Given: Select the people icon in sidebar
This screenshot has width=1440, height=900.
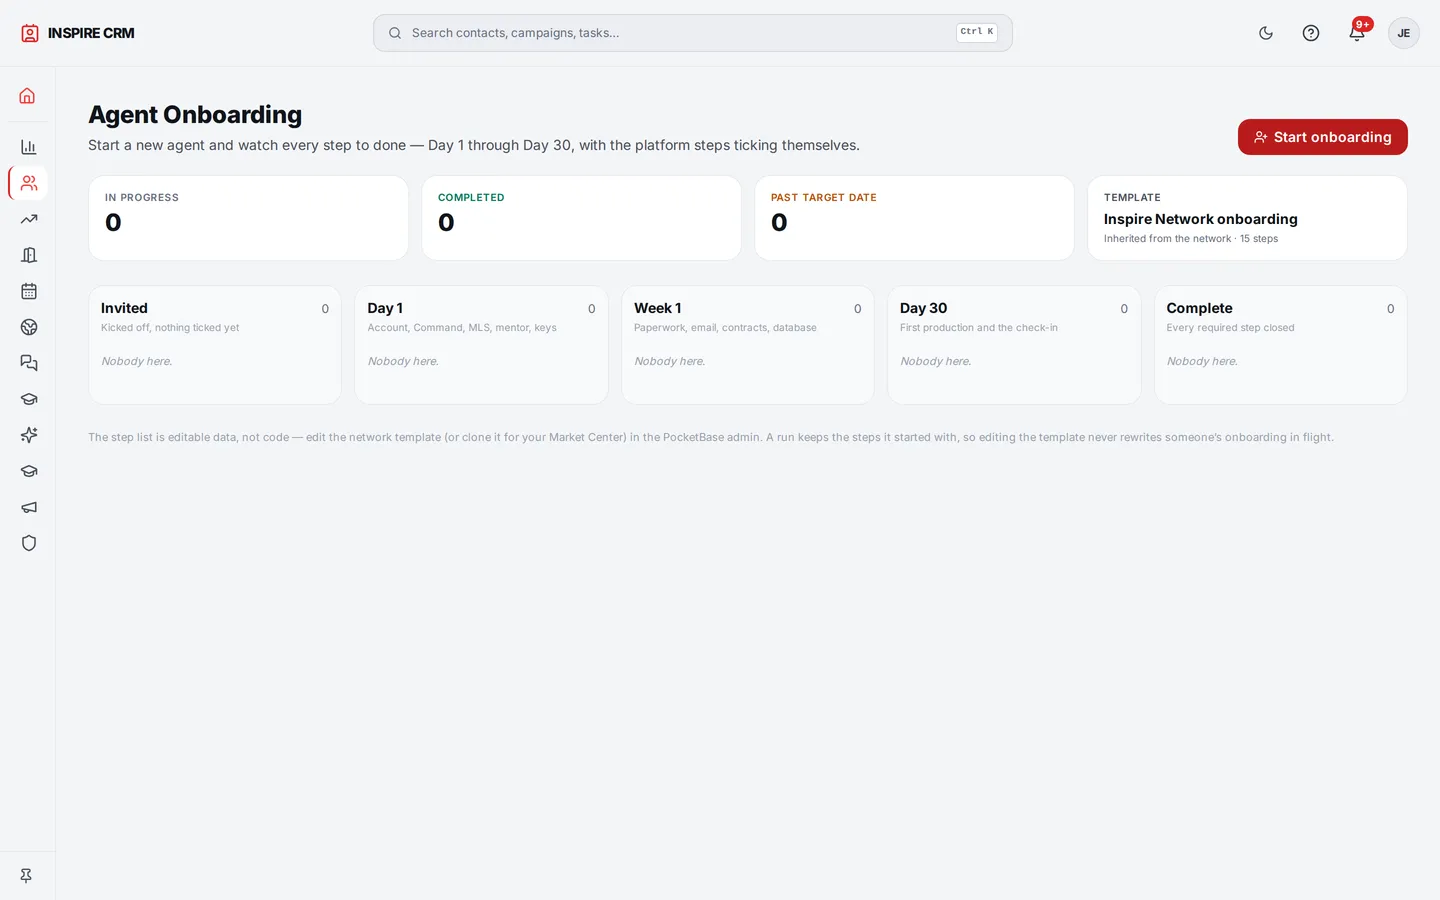Looking at the screenshot, I should tap(28, 183).
